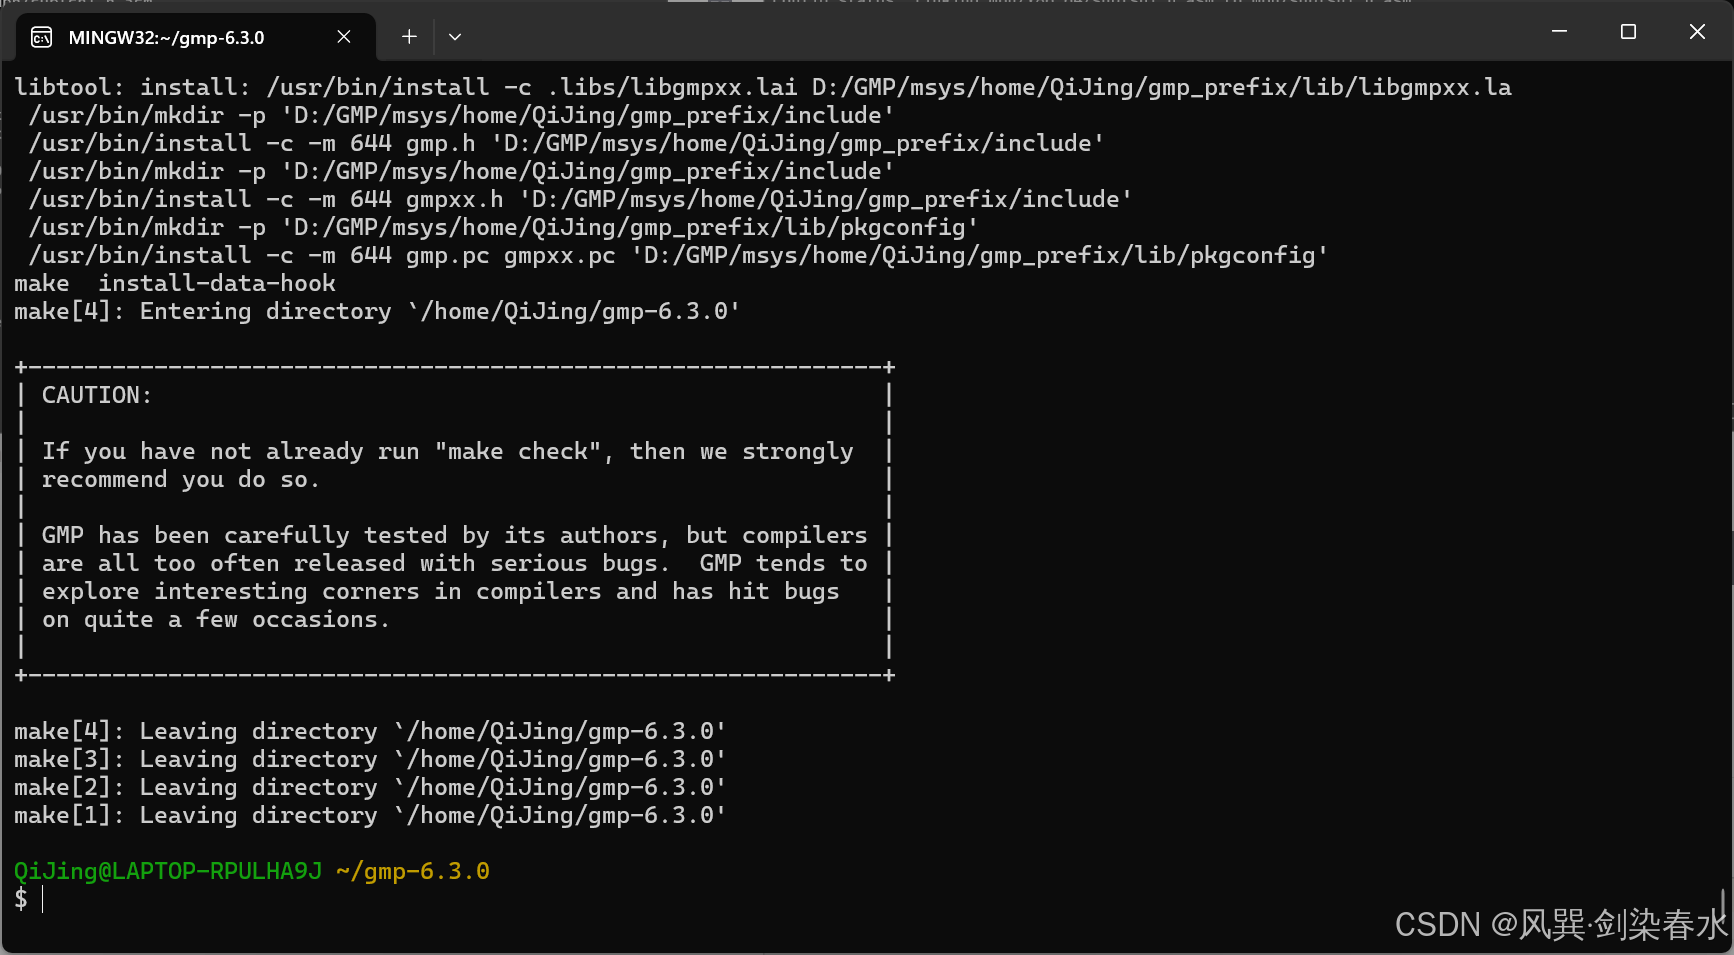This screenshot has height=955, width=1734.
Task: Click the yellow ~/gmp-6.3.0 path text
Action: (413, 871)
